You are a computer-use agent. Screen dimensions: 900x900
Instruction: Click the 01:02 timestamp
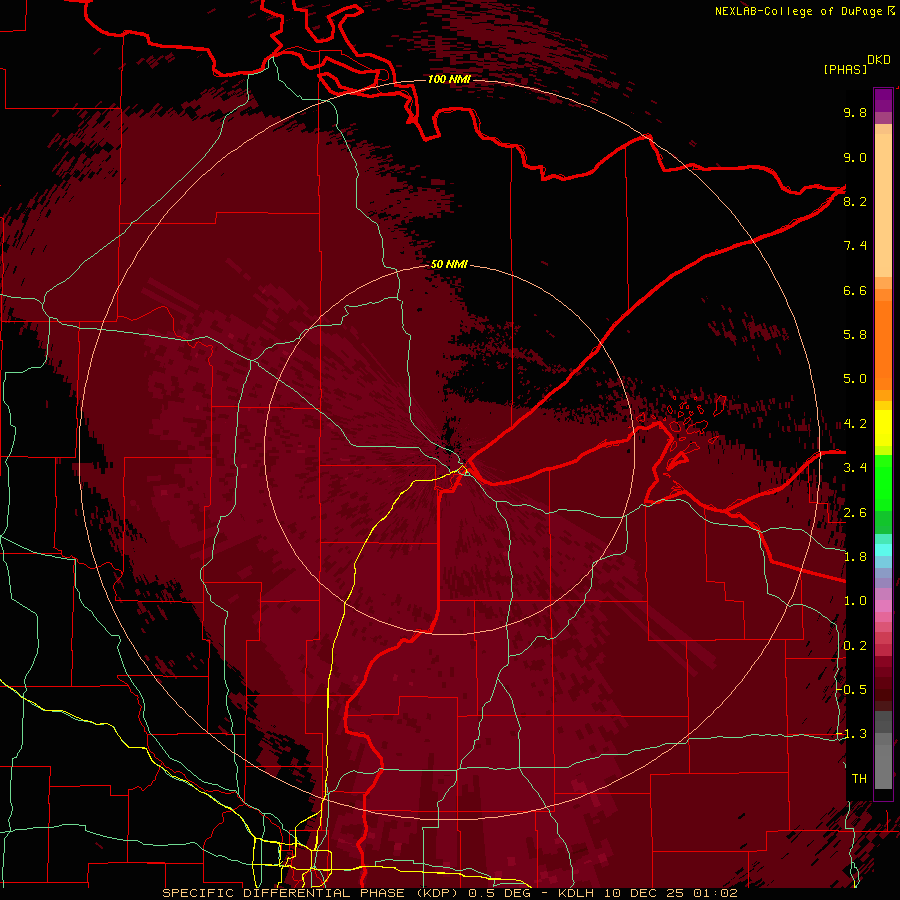point(715,893)
